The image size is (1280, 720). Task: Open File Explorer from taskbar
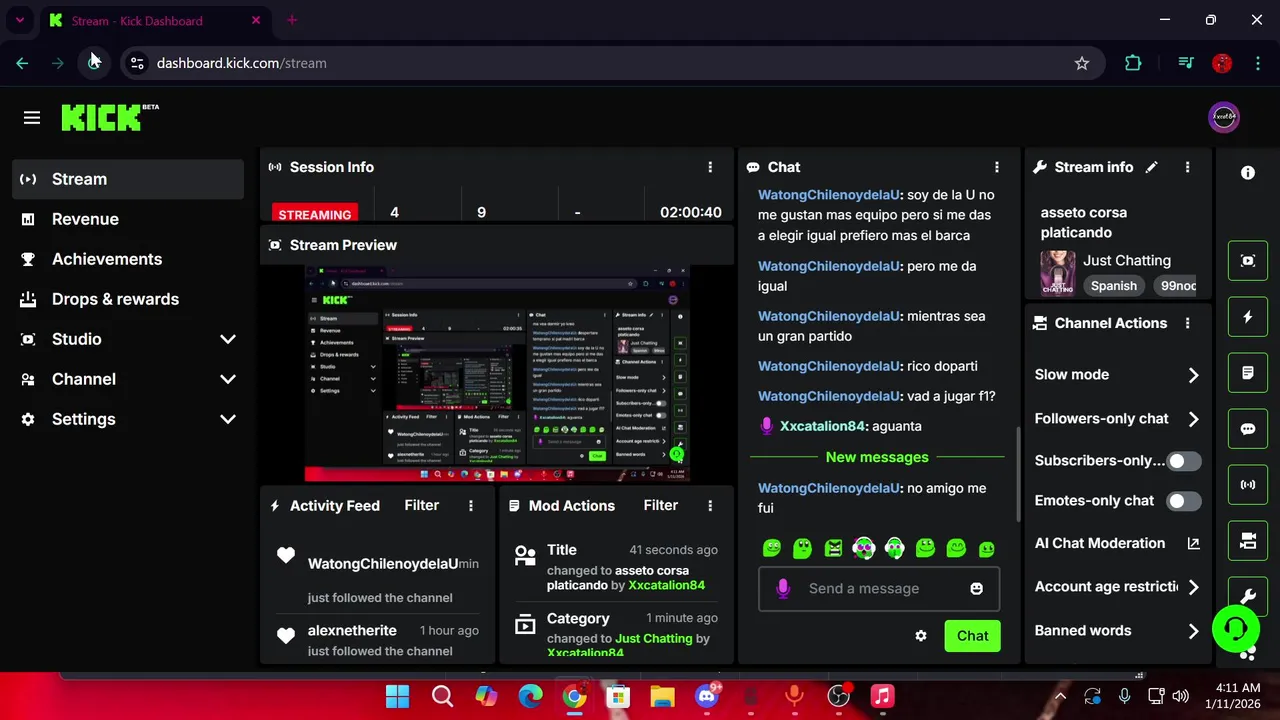pyautogui.click(x=662, y=696)
